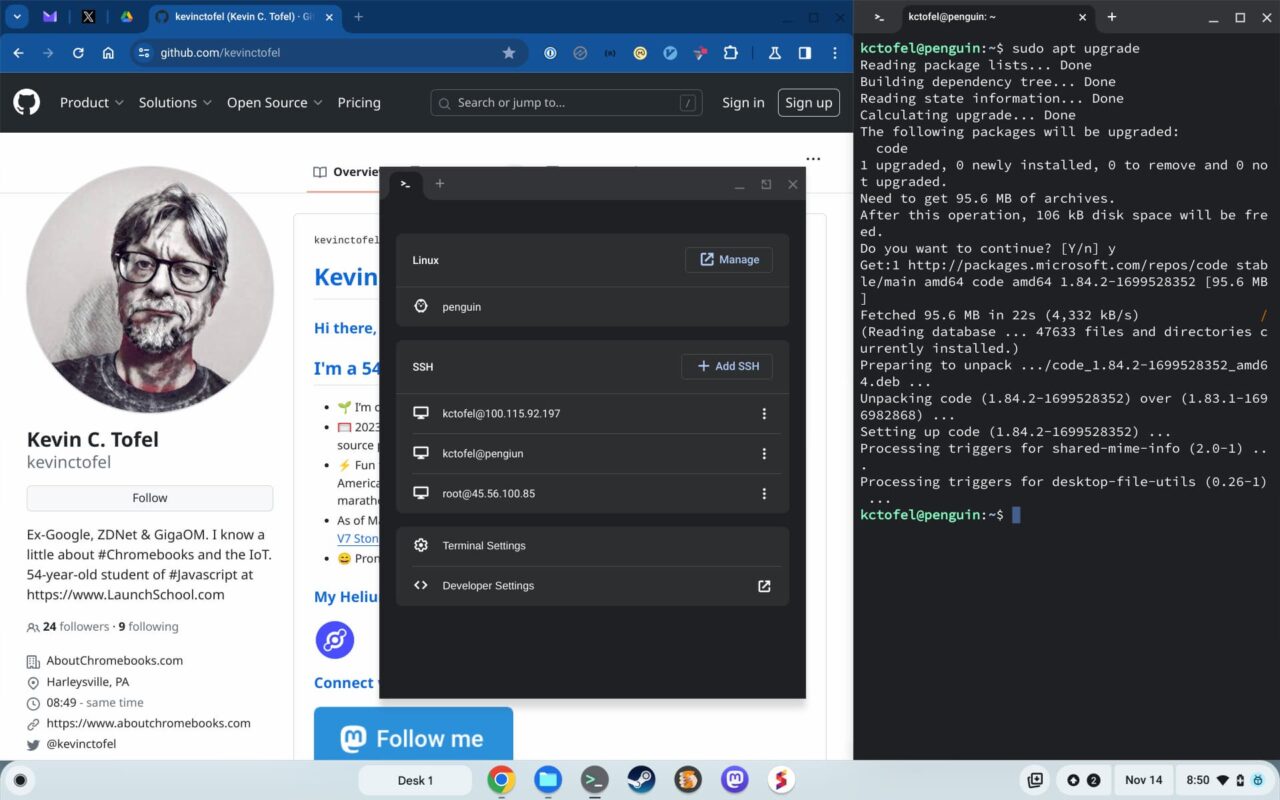Viewport: 1280px width, 800px height.
Task: Open options menu for root@45.56.100.85
Action: click(x=764, y=493)
